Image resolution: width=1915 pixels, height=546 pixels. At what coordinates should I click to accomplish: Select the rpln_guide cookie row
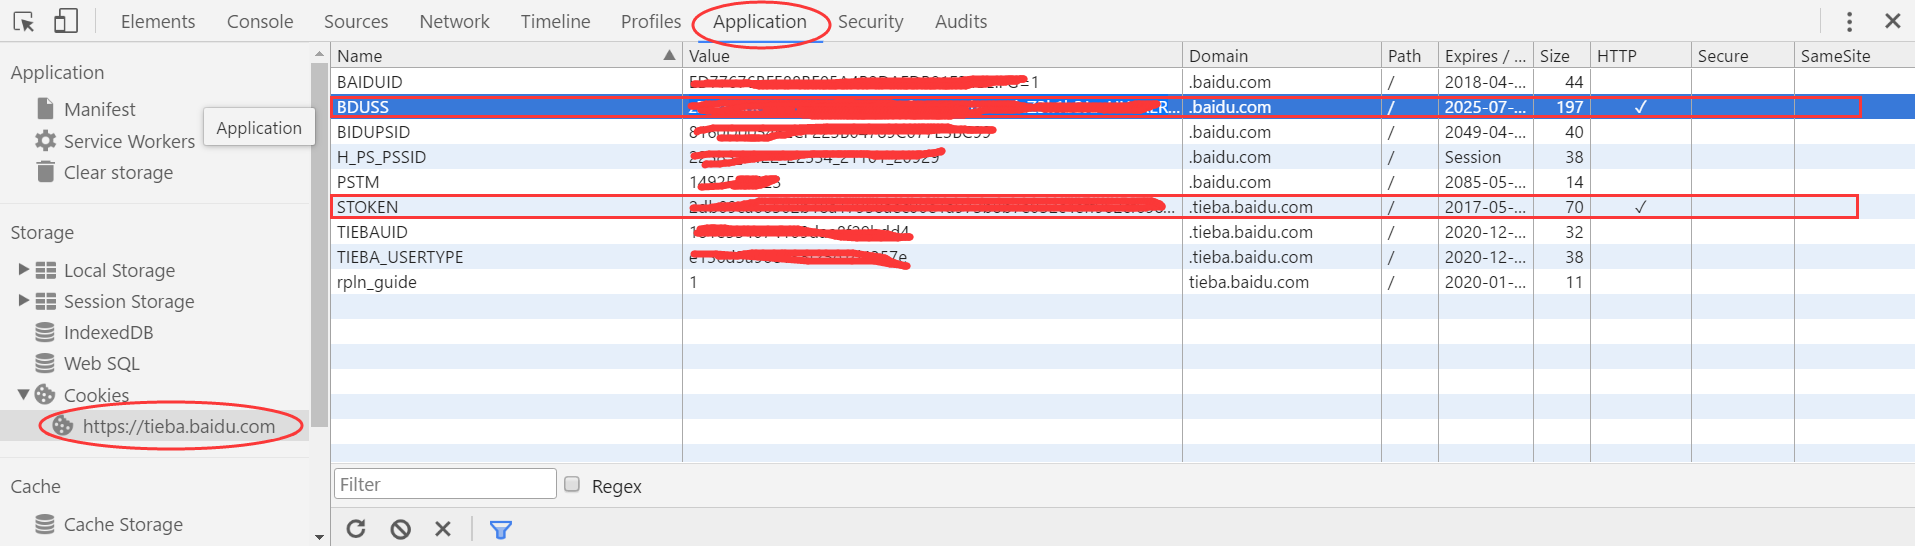pyautogui.click(x=1122, y=282)
